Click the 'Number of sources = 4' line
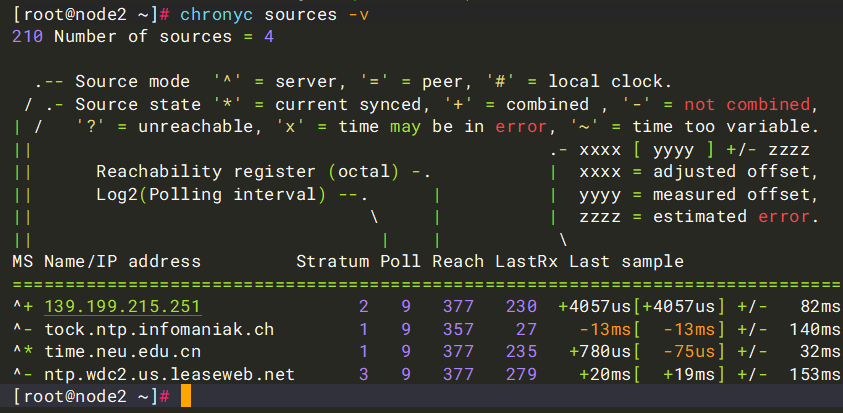Screen dimensions: 843x413 (164, 37)
